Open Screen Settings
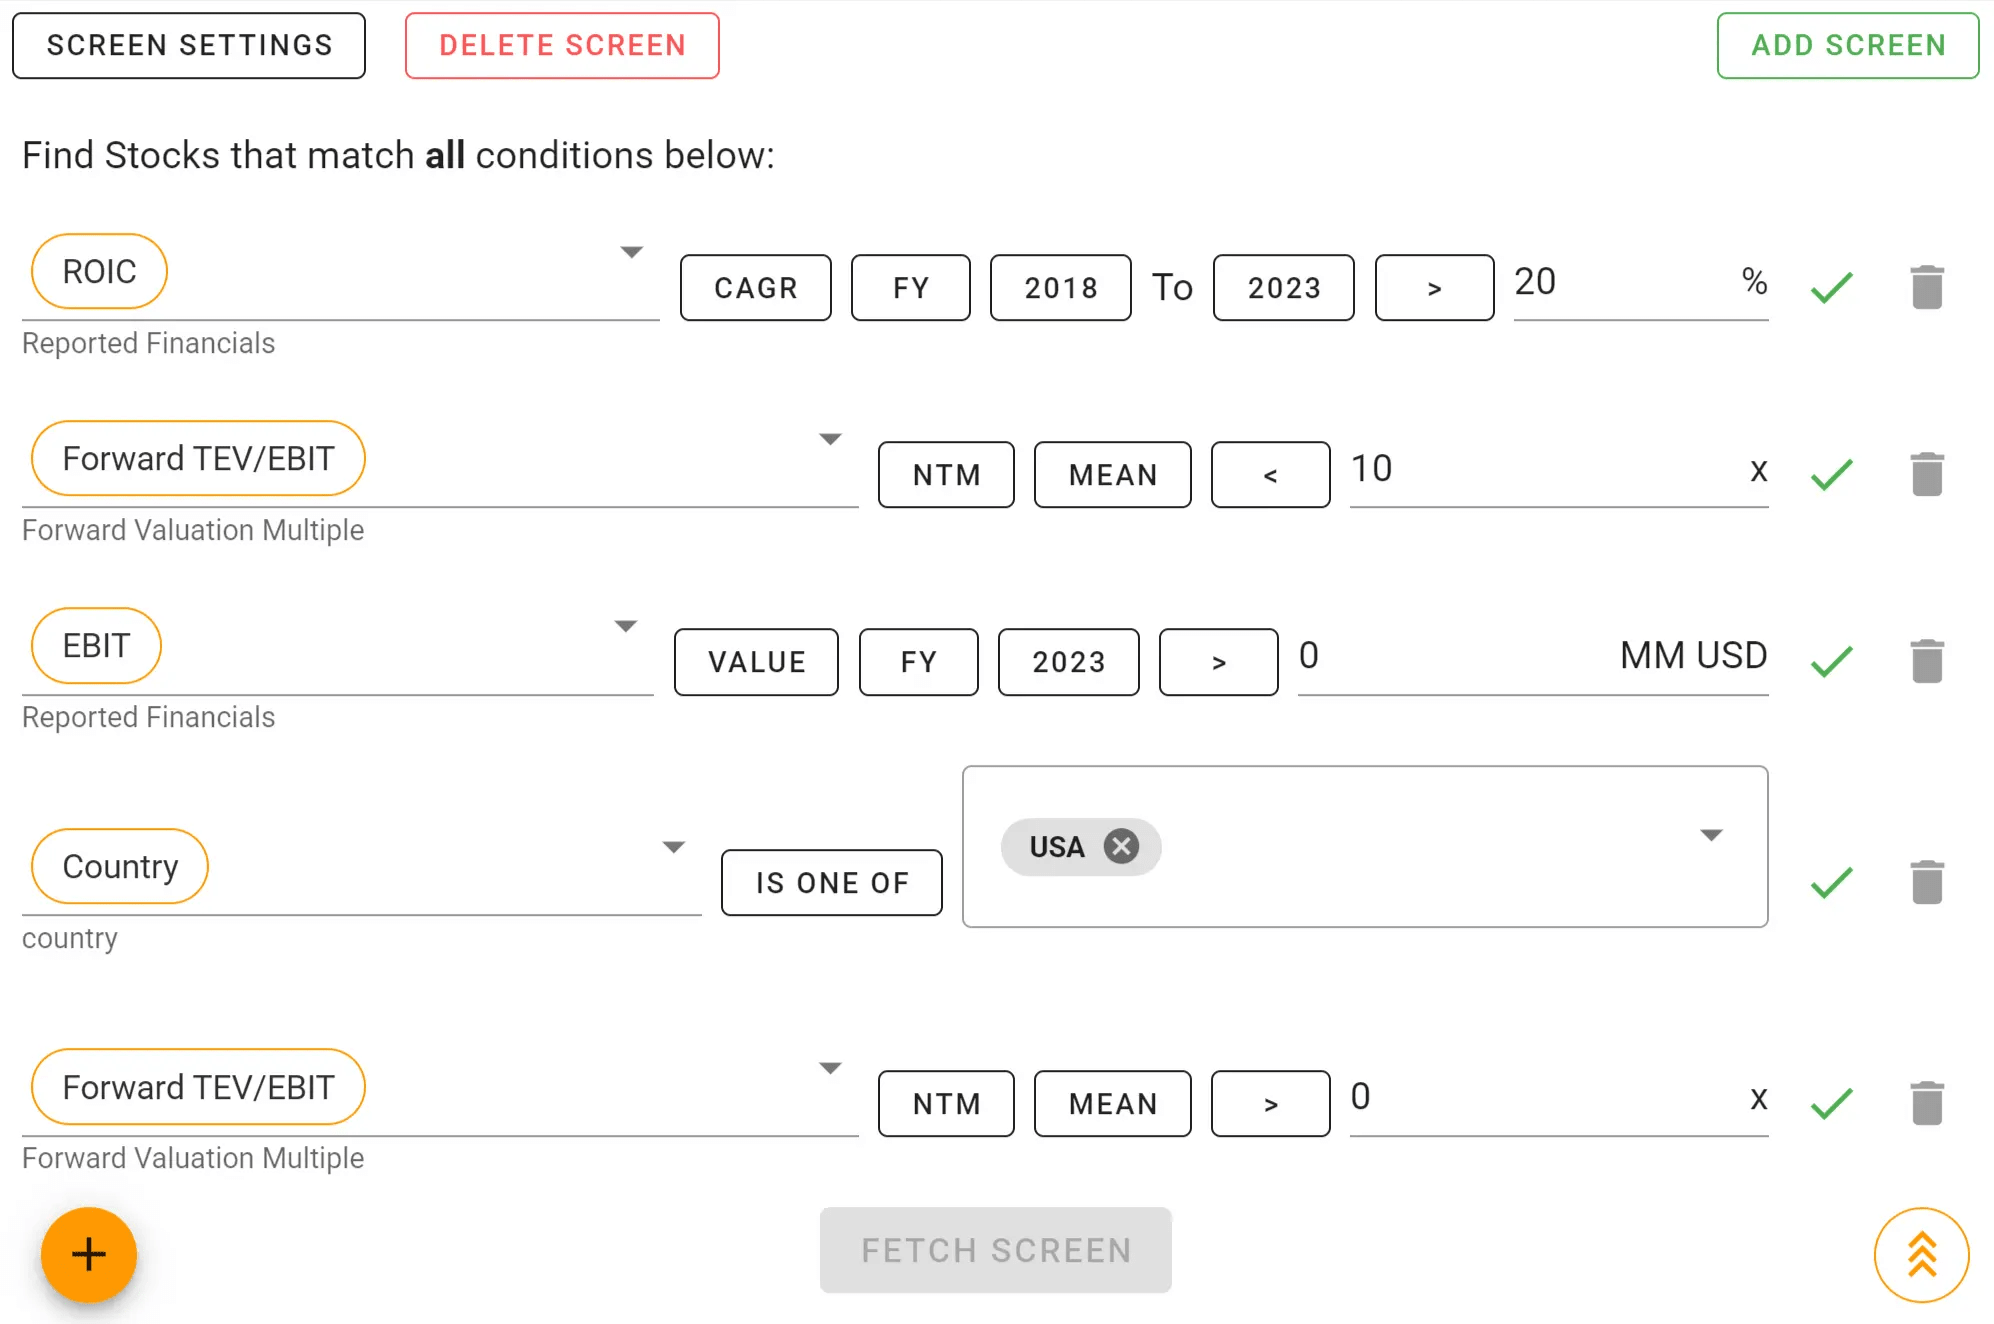 point(189,45)
